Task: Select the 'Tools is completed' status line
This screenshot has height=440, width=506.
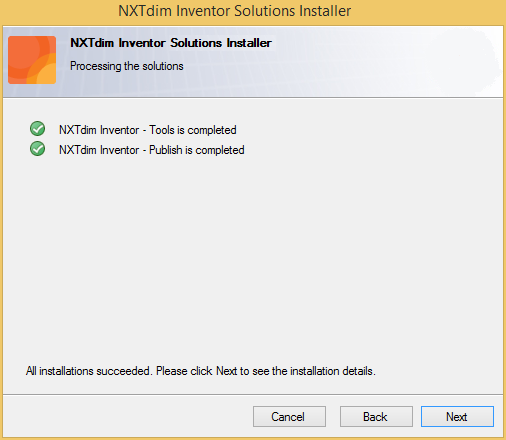Action: point(148,130)
